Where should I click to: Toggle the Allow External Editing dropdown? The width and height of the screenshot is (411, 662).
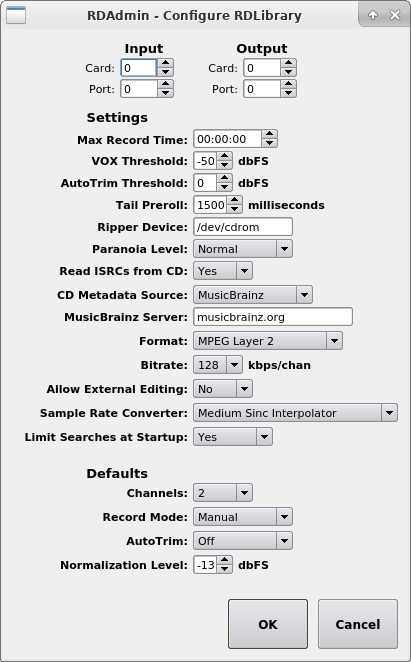223,389
